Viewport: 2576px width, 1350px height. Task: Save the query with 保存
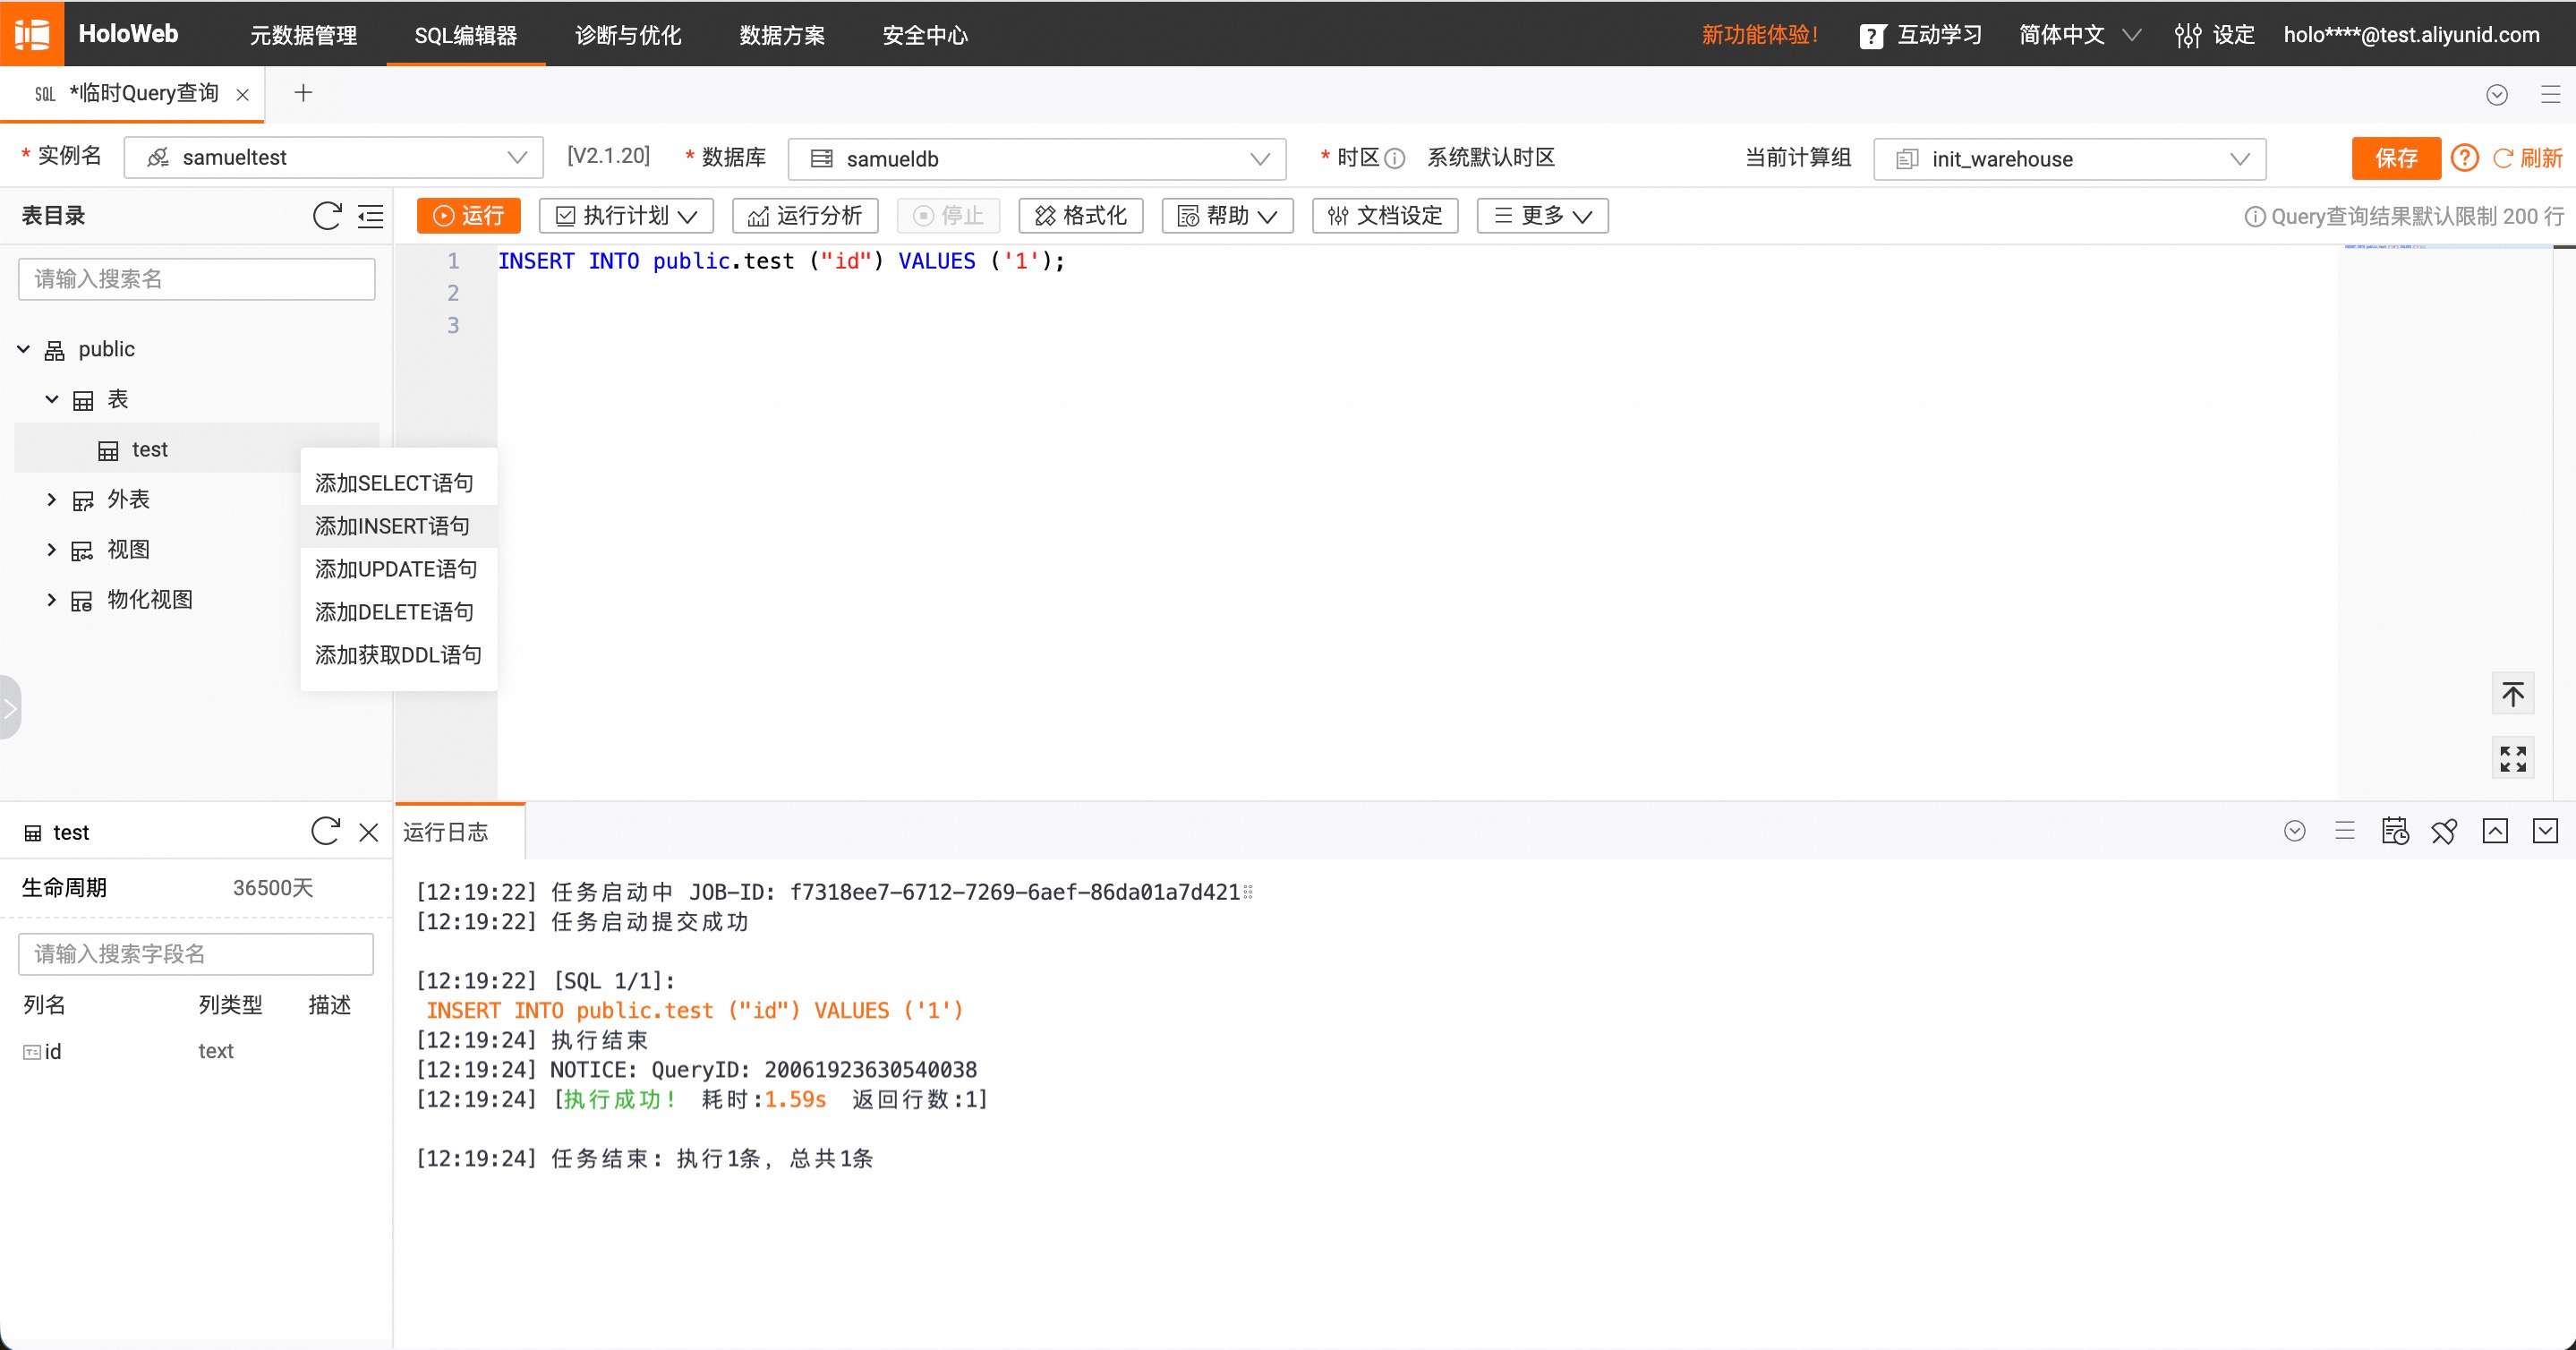click(x=2396, y=158)
